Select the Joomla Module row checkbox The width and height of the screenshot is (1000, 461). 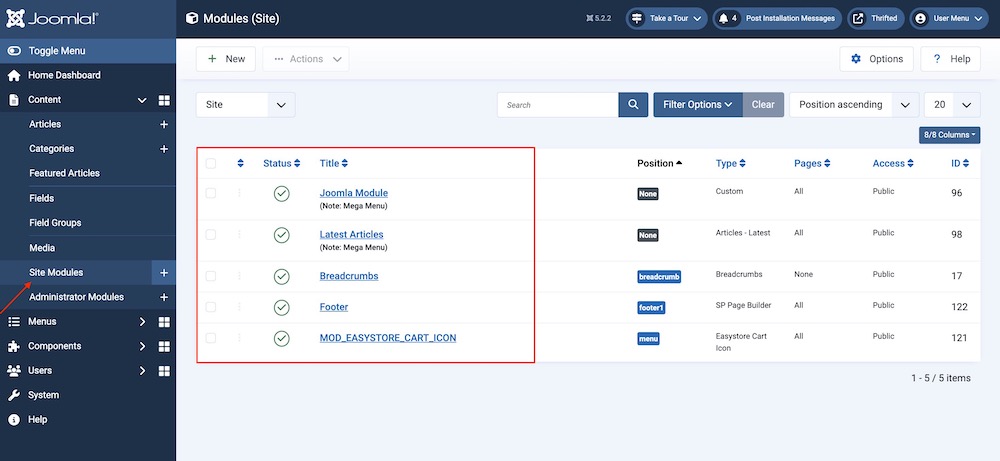click(210, 193)
